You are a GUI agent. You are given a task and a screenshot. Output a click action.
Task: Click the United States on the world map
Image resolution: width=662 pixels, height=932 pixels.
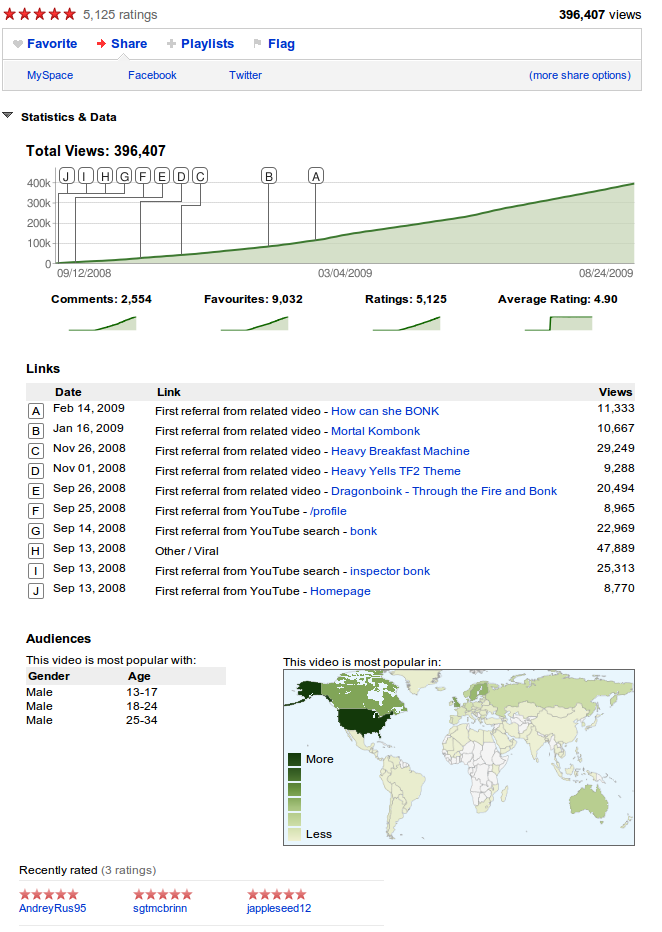click(362, 720)
